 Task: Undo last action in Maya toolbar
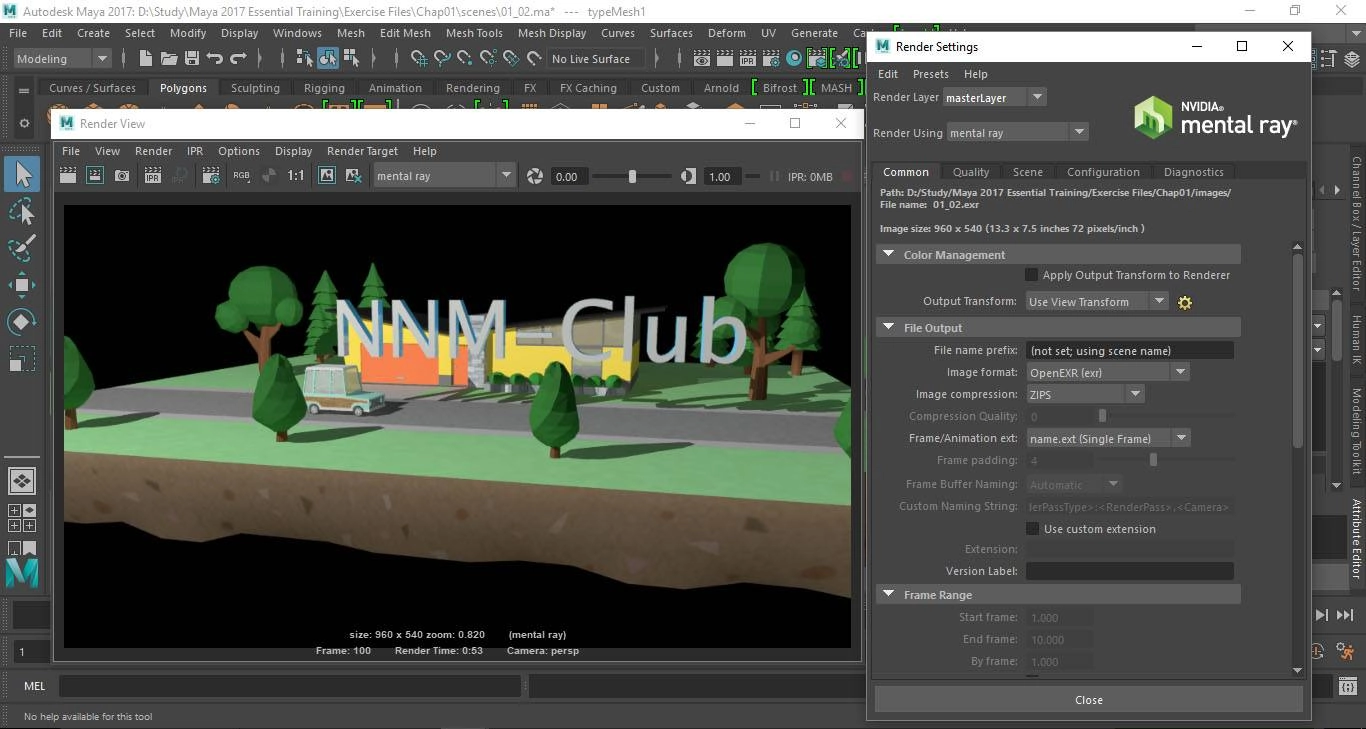[x=215, y=59]
